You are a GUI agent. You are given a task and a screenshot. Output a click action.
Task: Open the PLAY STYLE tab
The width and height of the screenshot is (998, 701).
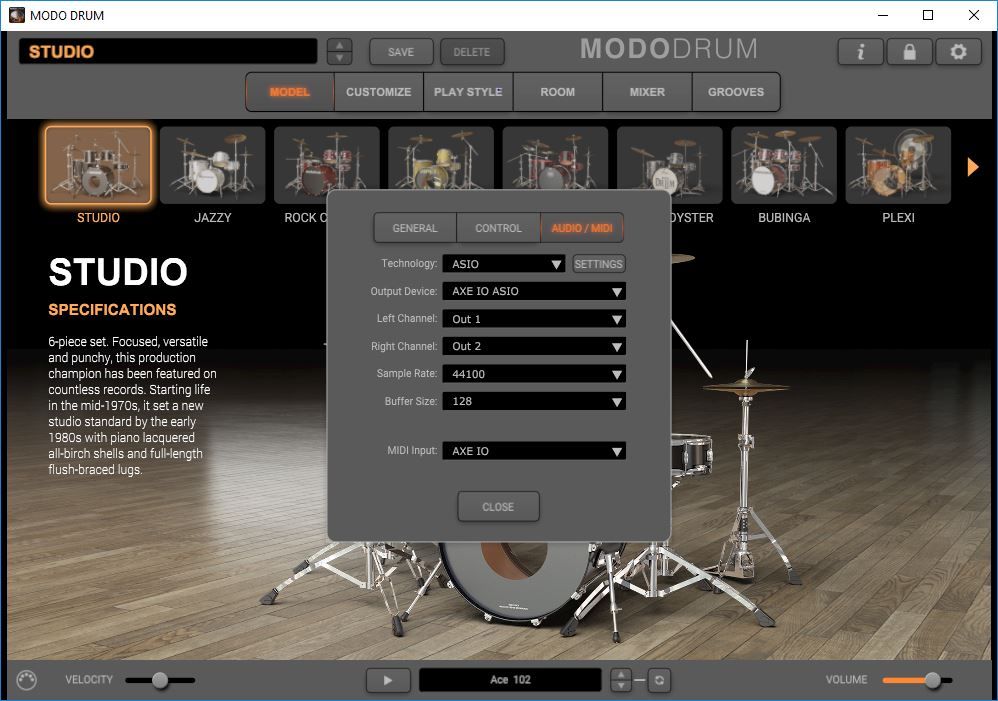468,92
